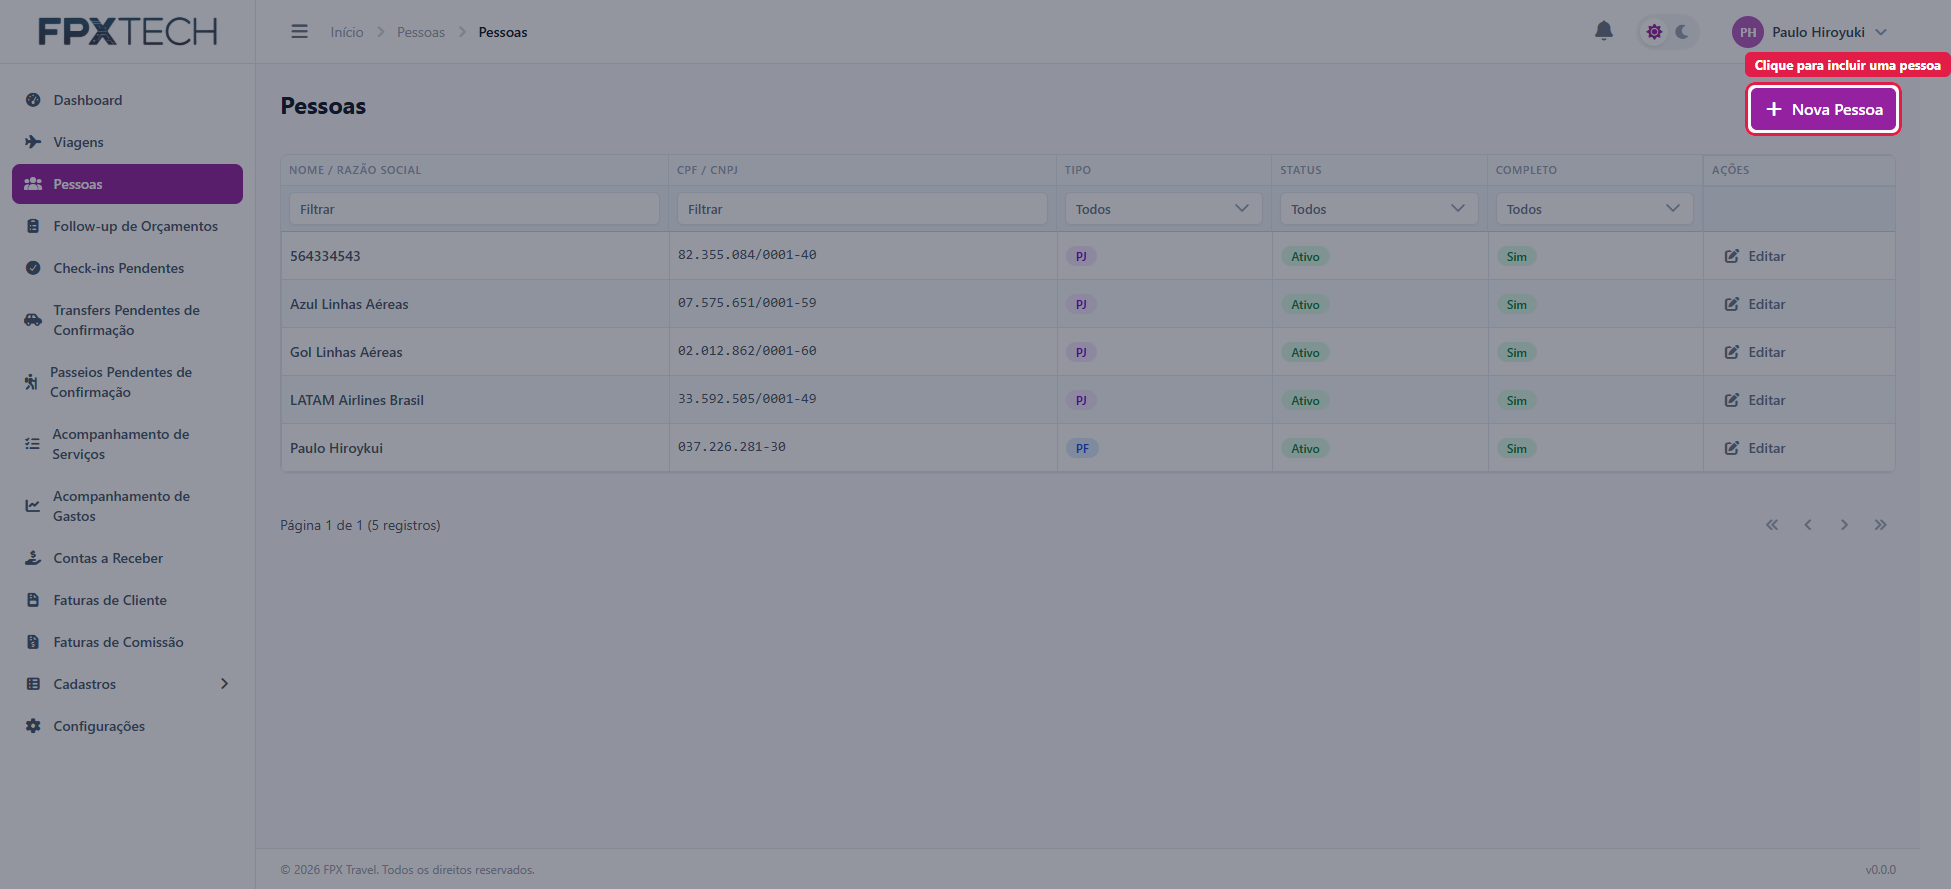This screenshot has width=1951, height=889.
Task: Click Ativo badge in Azul Linhas Aéreas row
Action: click(x=1305, y=304)
